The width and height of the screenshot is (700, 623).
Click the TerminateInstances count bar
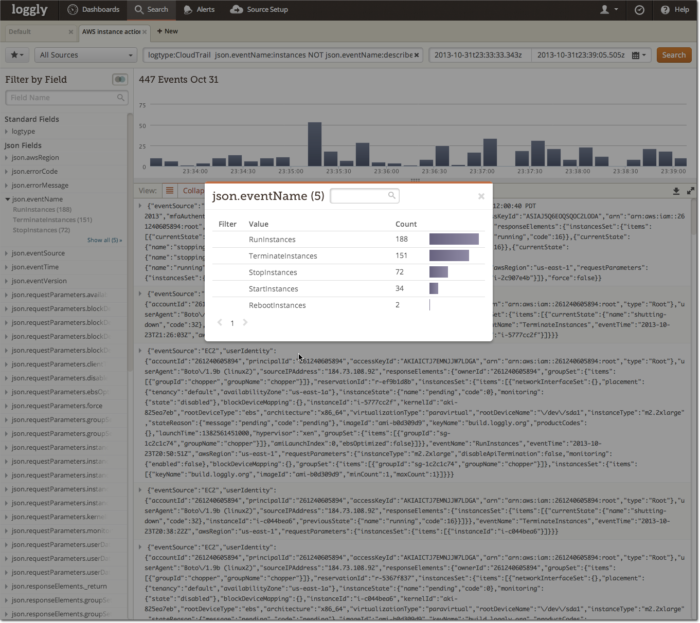pos(449,256)
